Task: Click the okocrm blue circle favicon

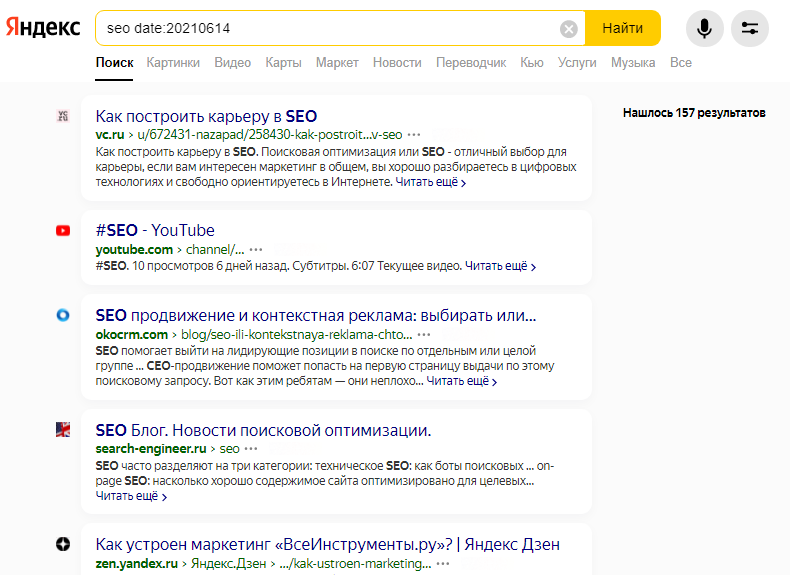Action: coord(63,315)
